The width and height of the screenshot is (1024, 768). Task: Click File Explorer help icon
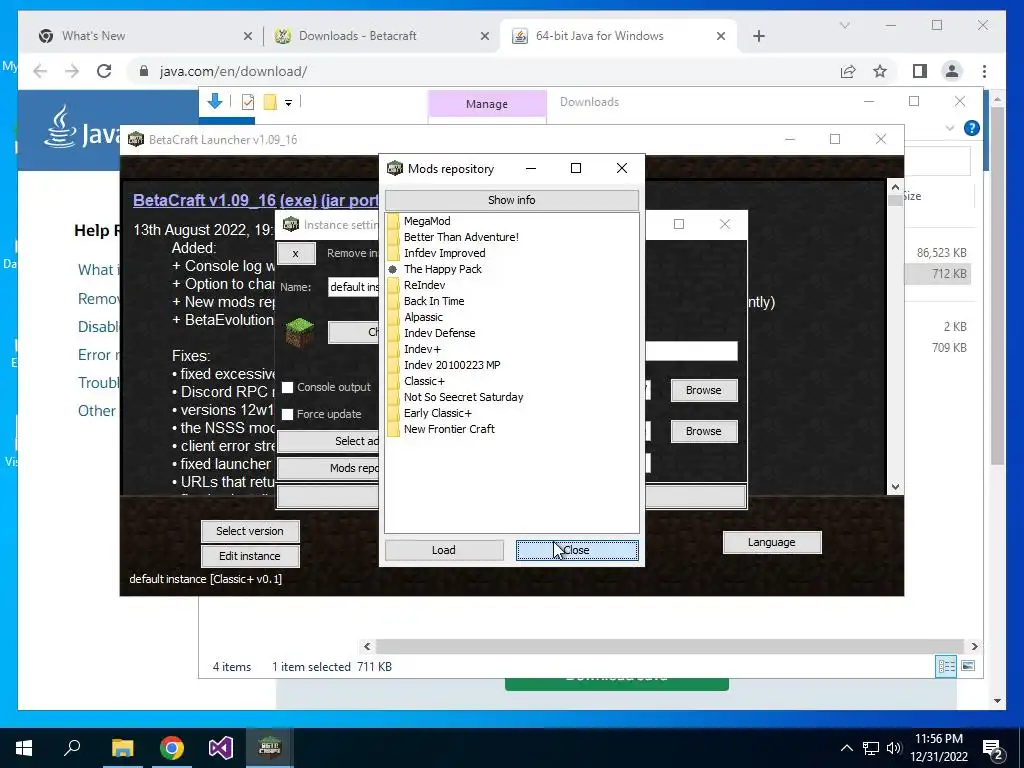tap(972, 128)
